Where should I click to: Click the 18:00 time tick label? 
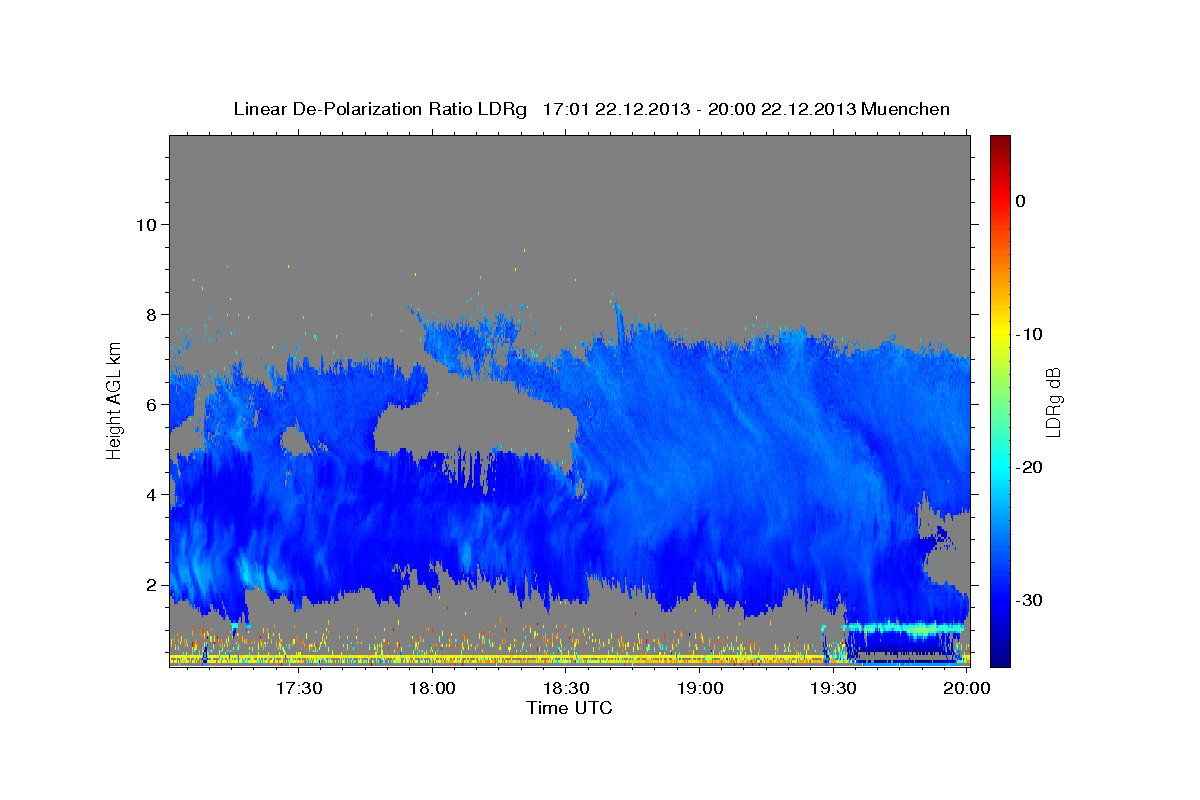(433, 688)
